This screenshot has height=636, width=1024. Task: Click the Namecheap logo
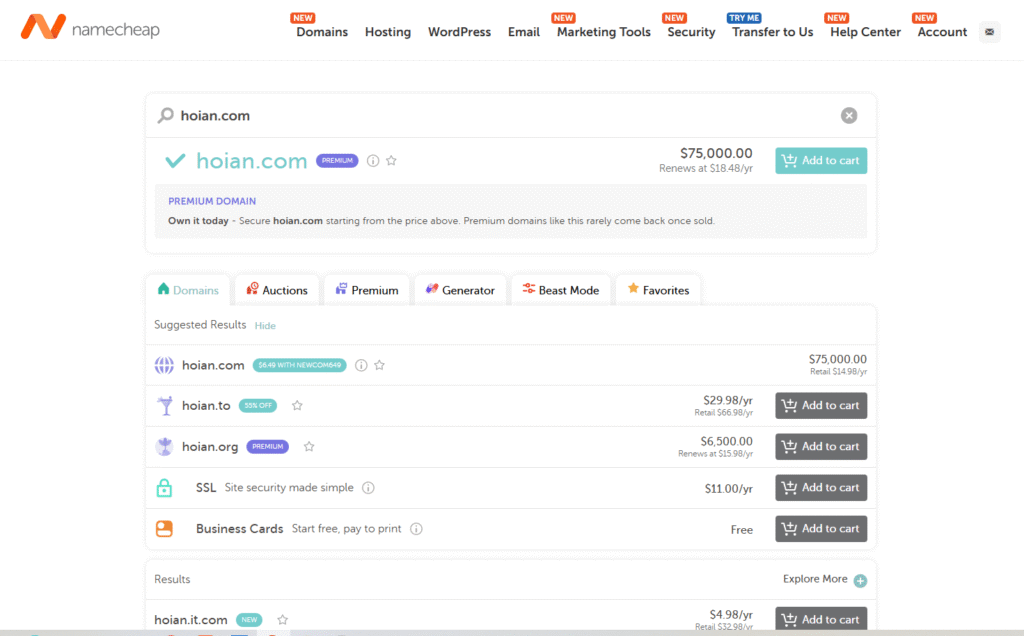[x=90, y=28]
